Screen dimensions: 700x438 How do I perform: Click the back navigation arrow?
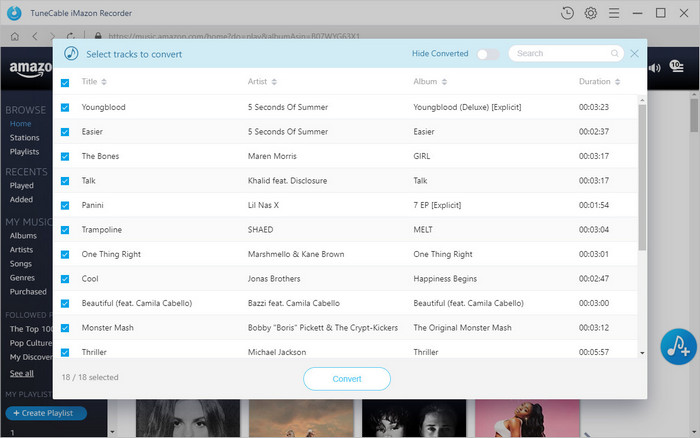pos(35,37)
